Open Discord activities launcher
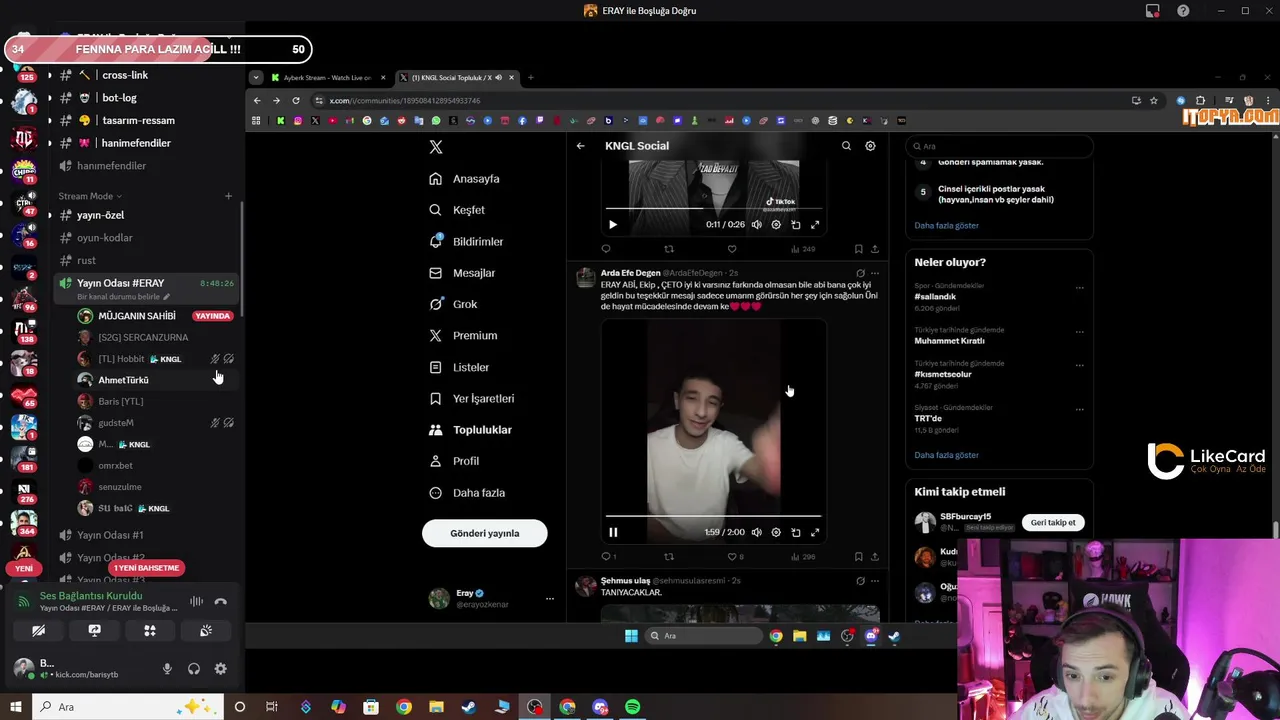The width and height of the screenshot is (1280, 720). 150,631
